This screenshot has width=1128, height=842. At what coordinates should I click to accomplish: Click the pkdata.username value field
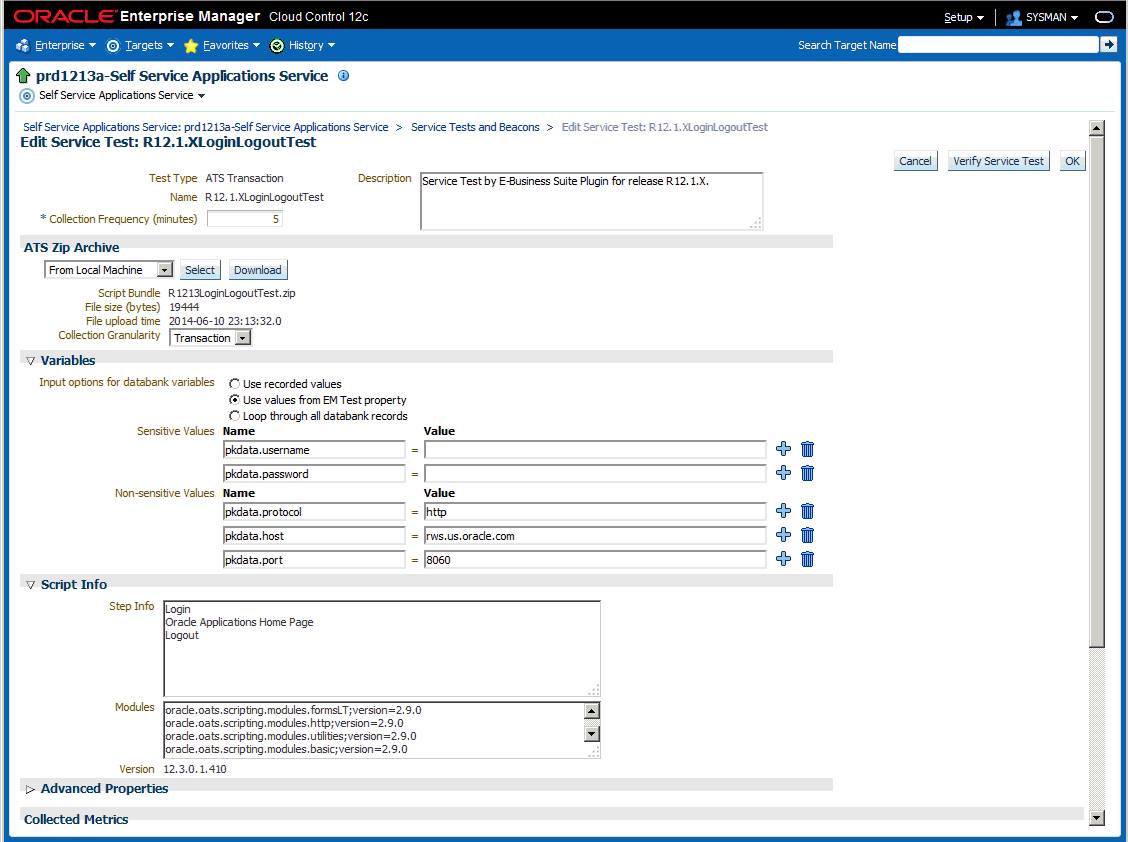click(595, 450)
